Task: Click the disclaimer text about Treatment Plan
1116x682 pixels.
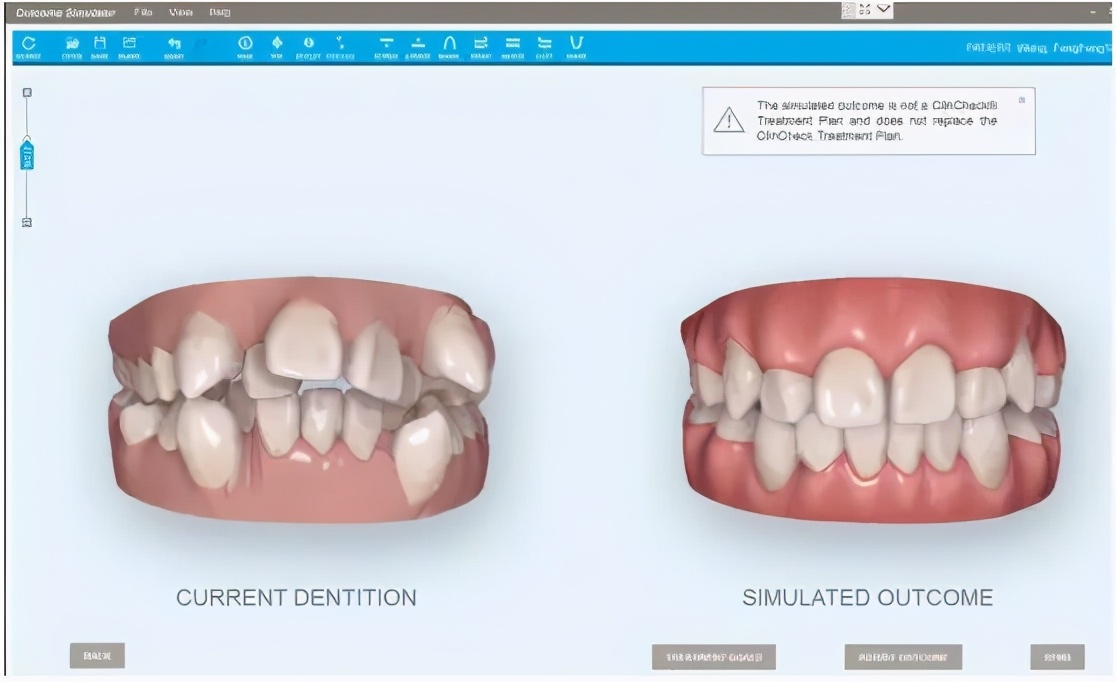Action: click(x=877, y=120)
